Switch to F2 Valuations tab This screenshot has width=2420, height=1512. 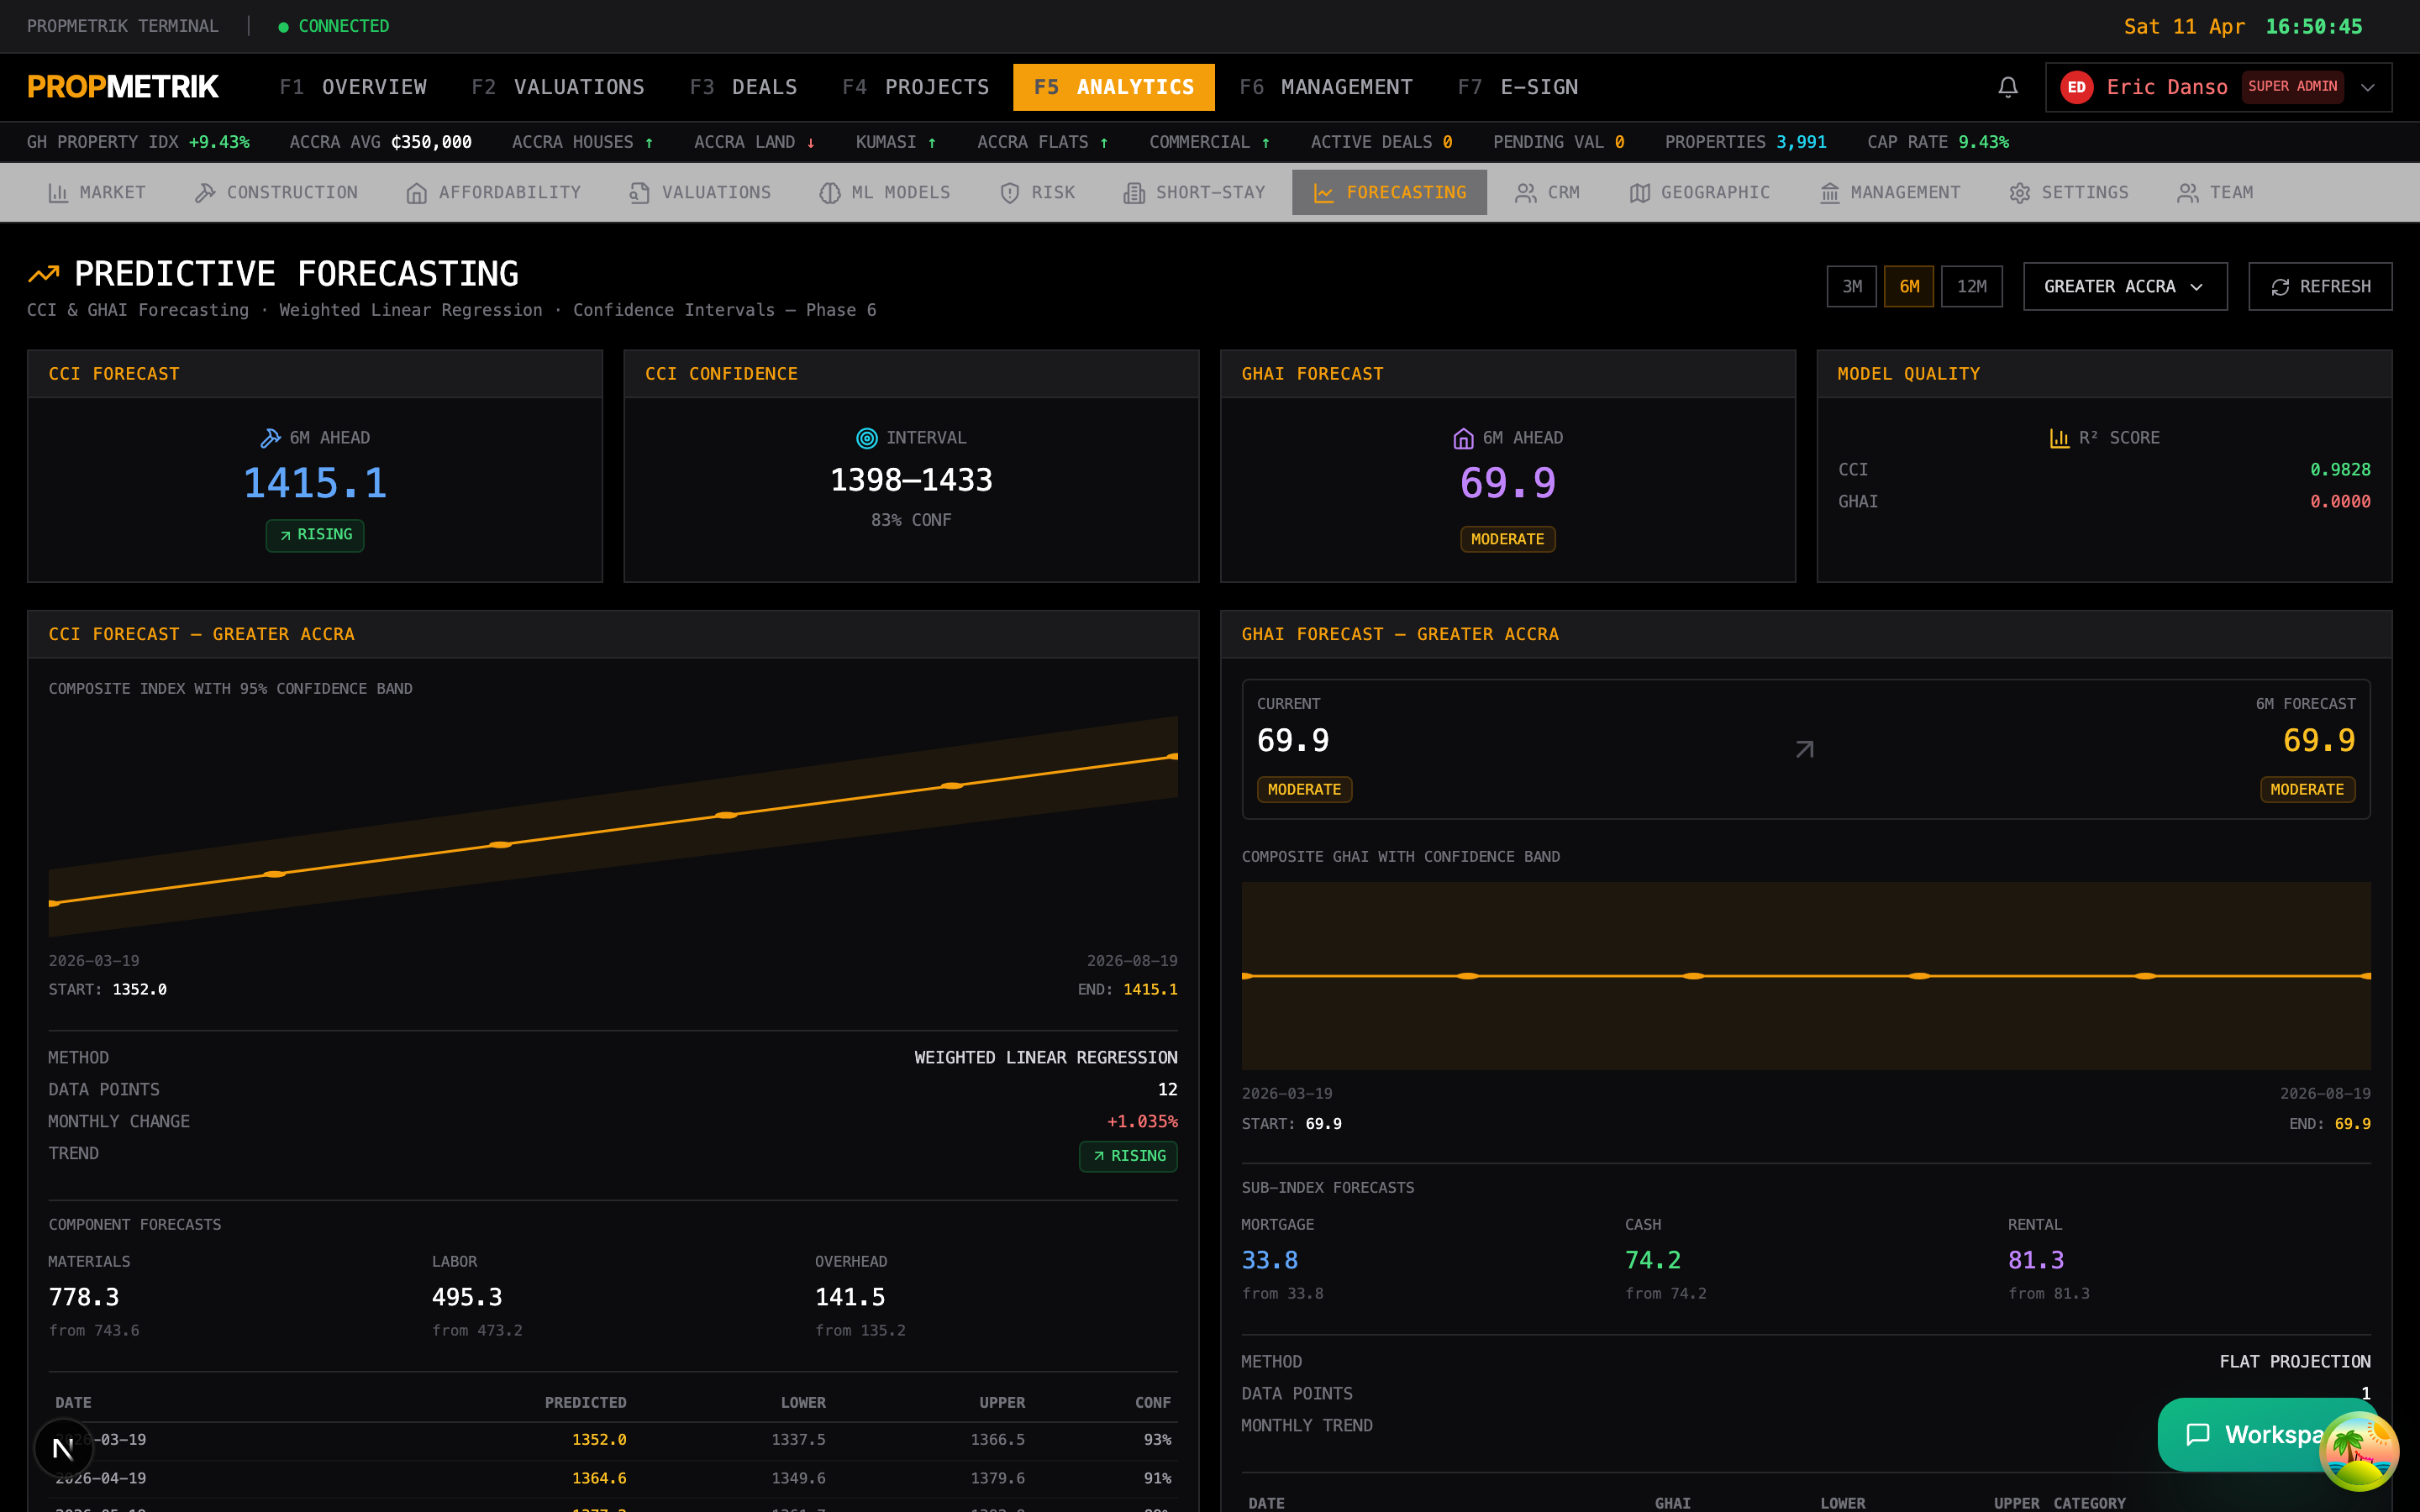(558, 87)
